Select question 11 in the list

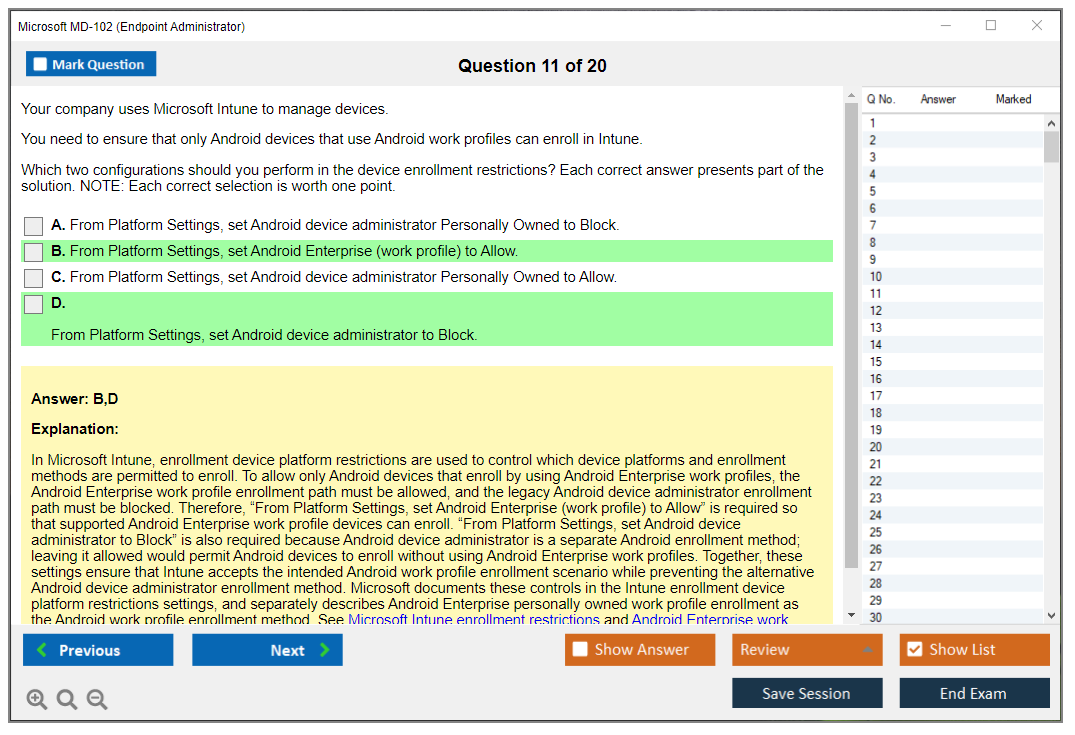pos(953,293)
